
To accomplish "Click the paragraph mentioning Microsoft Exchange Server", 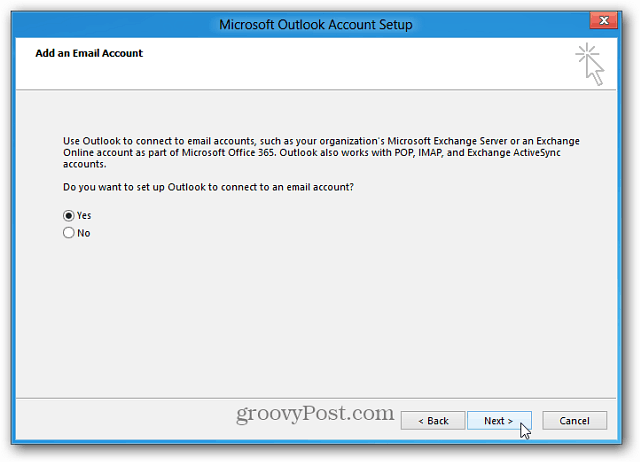I will coord(321,152).
